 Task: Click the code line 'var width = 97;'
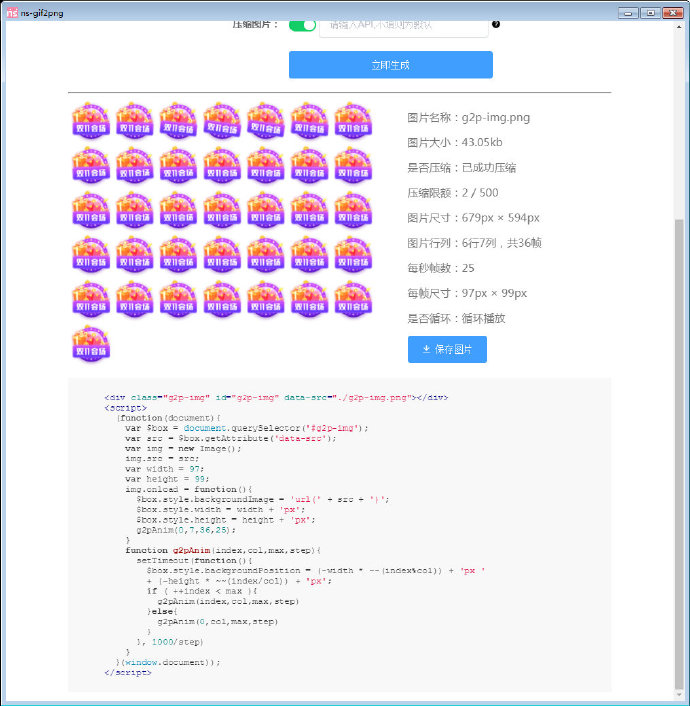[164, 469]
